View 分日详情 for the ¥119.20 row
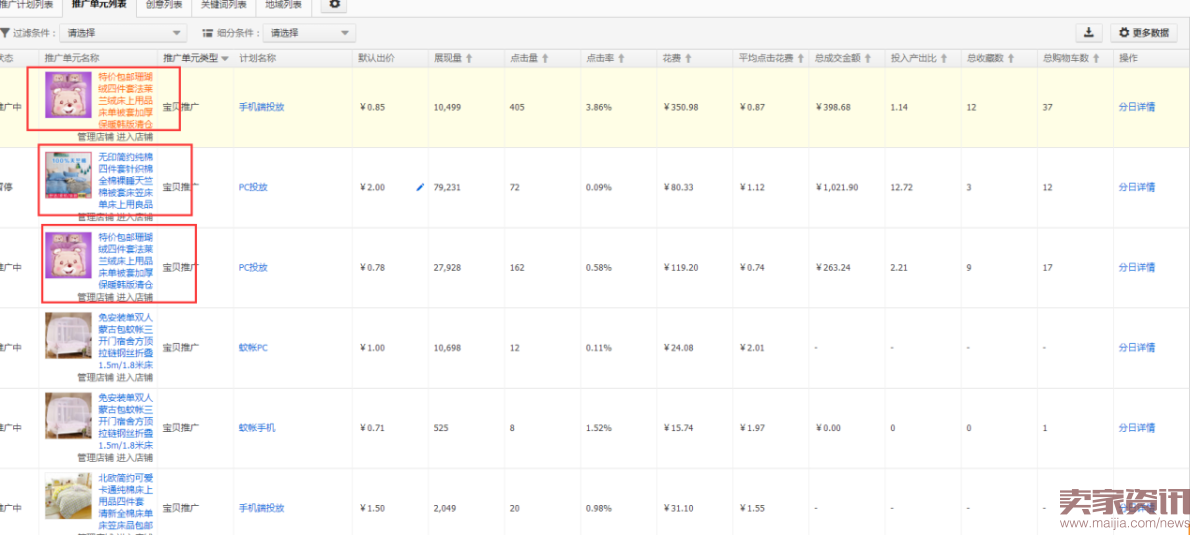 pos(1137,268)
